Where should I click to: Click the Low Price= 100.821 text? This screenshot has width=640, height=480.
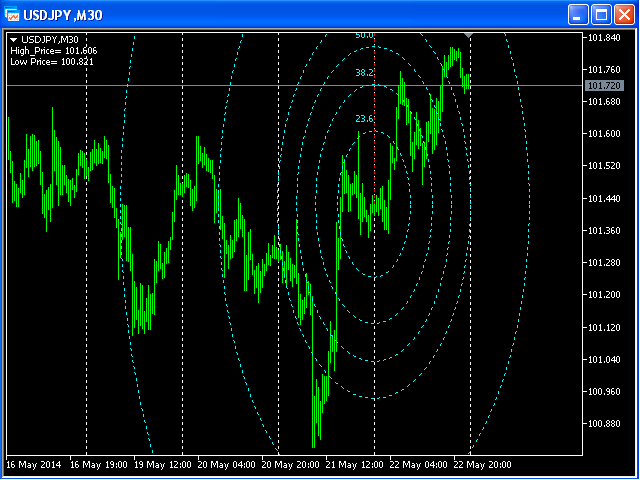(x=52, y=62)
